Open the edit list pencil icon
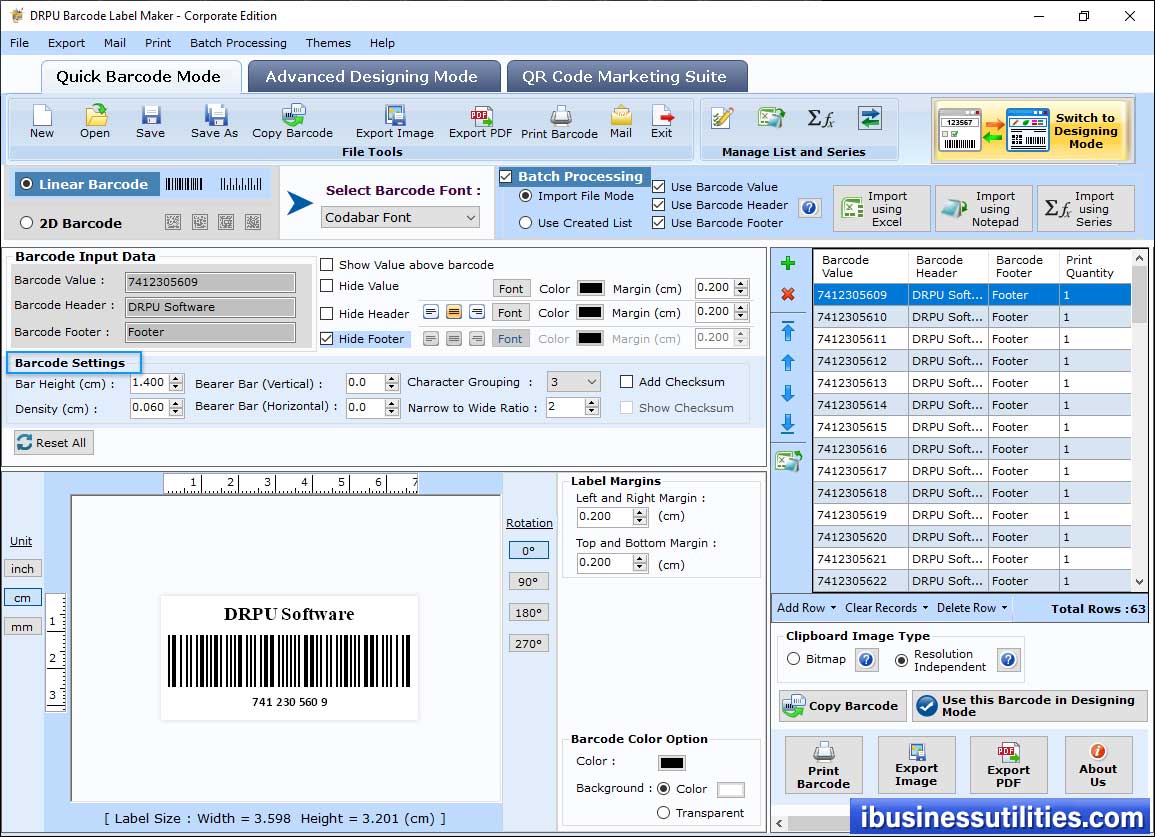 pyautogui.click(x=722, y=118)
